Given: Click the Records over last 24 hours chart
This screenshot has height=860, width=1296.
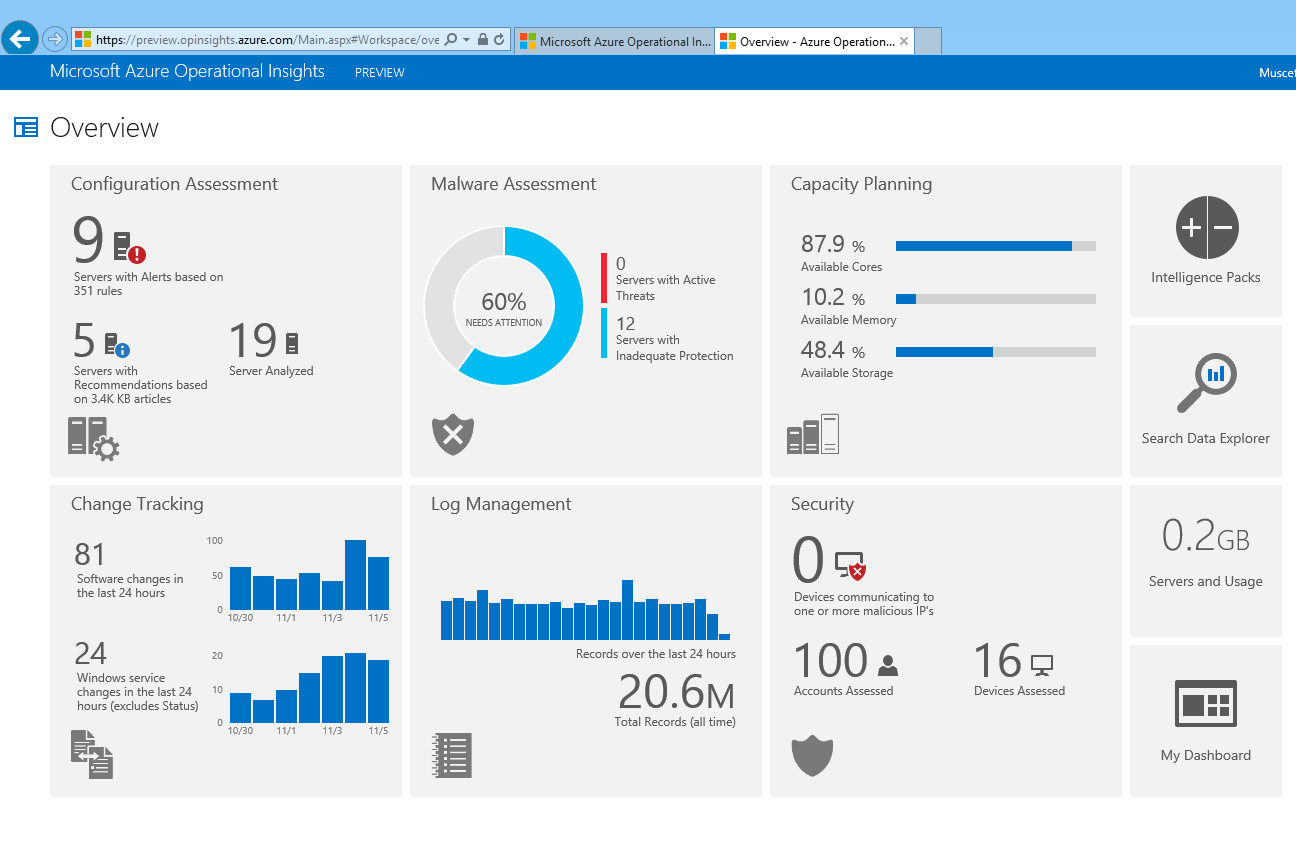Looking at the screenshot, I should point(585,610).
